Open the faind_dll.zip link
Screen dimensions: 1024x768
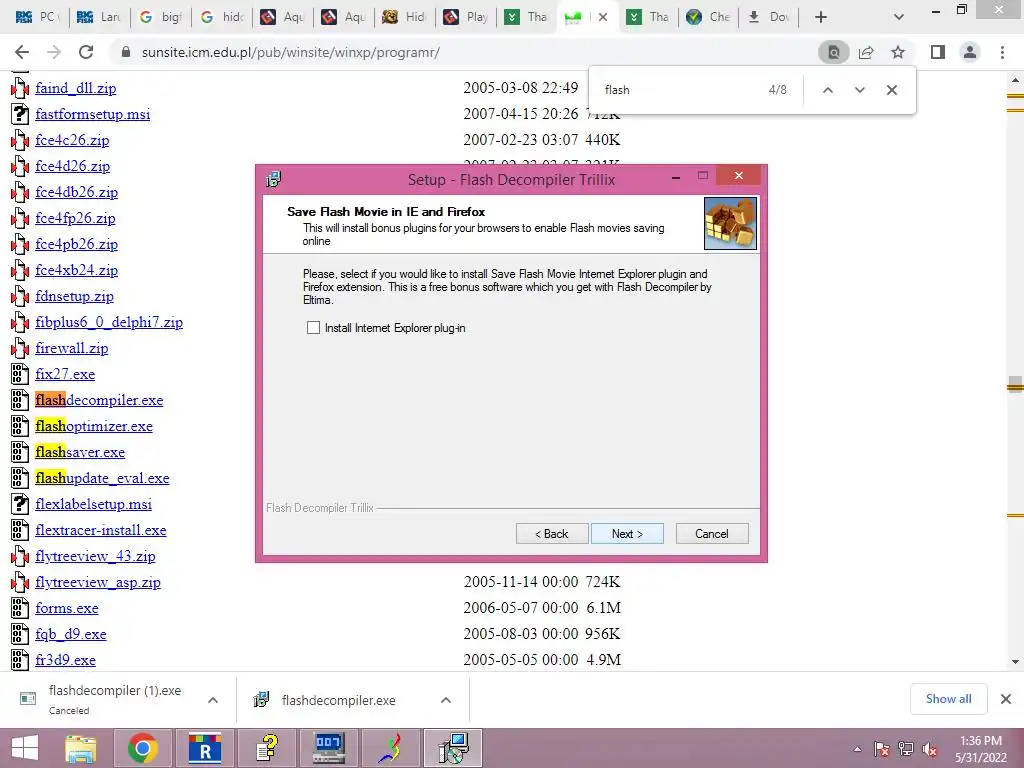[x=76, y=88]
